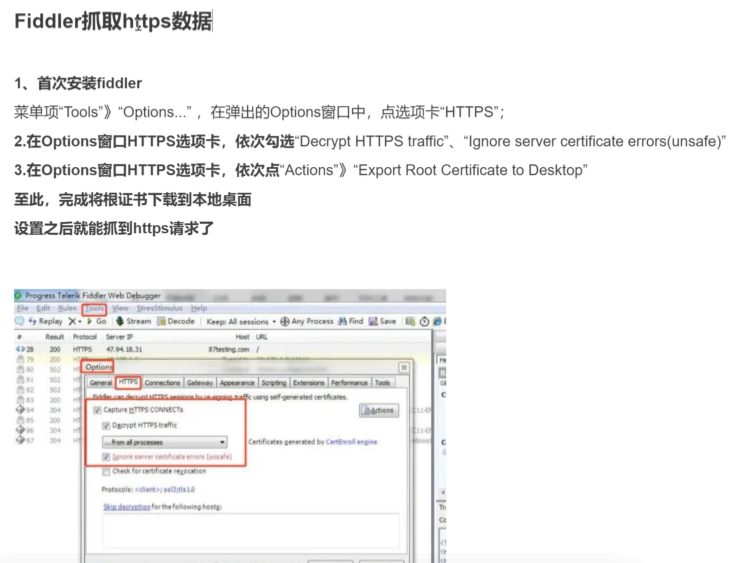The width and height of the screenshot is (751, 563).
Task: Toggle Capture HTTPS CONNECTs checkbox
Action: (97, 410)
